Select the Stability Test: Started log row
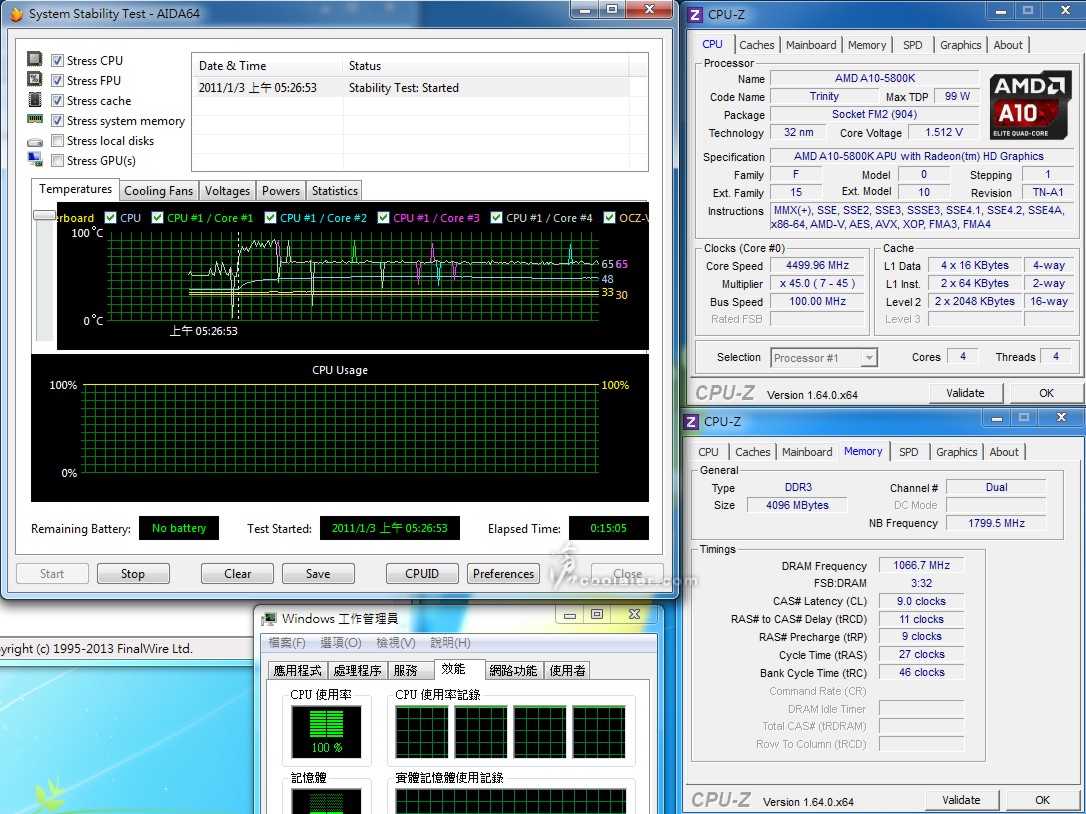The image size is (1086, 814). coord(413,88)
